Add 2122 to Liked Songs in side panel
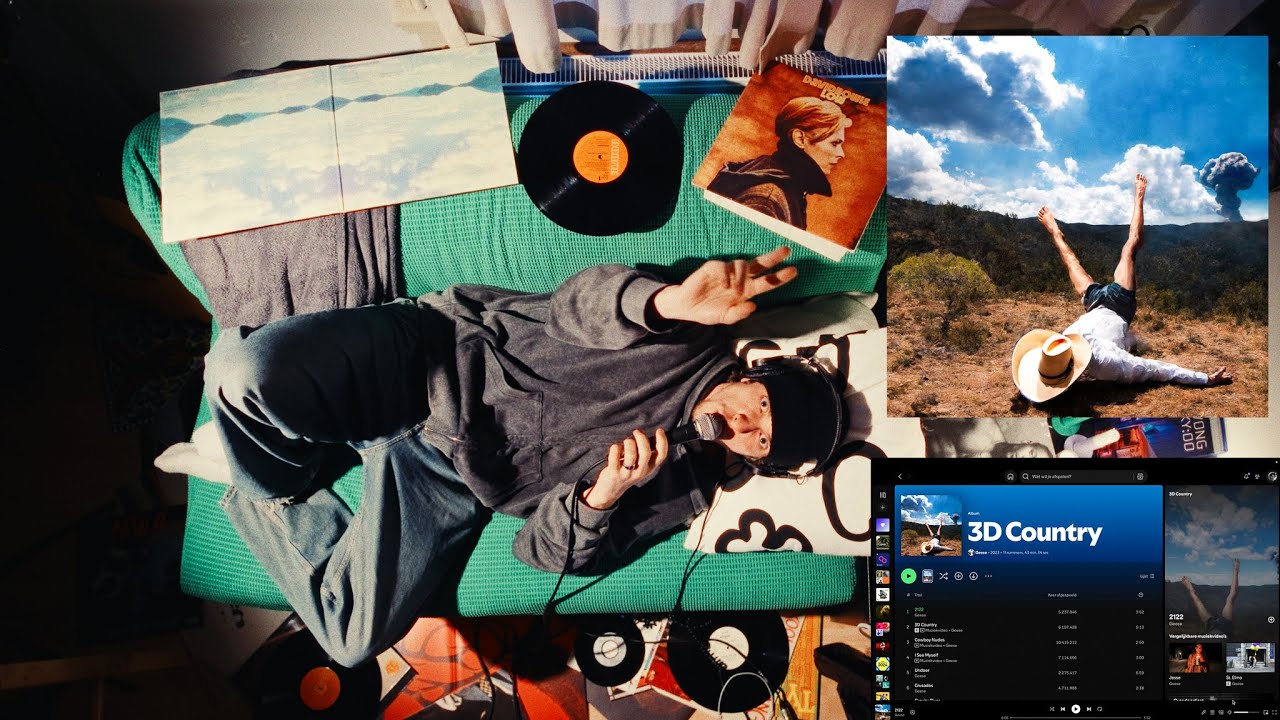 [x=1271, y=620]
